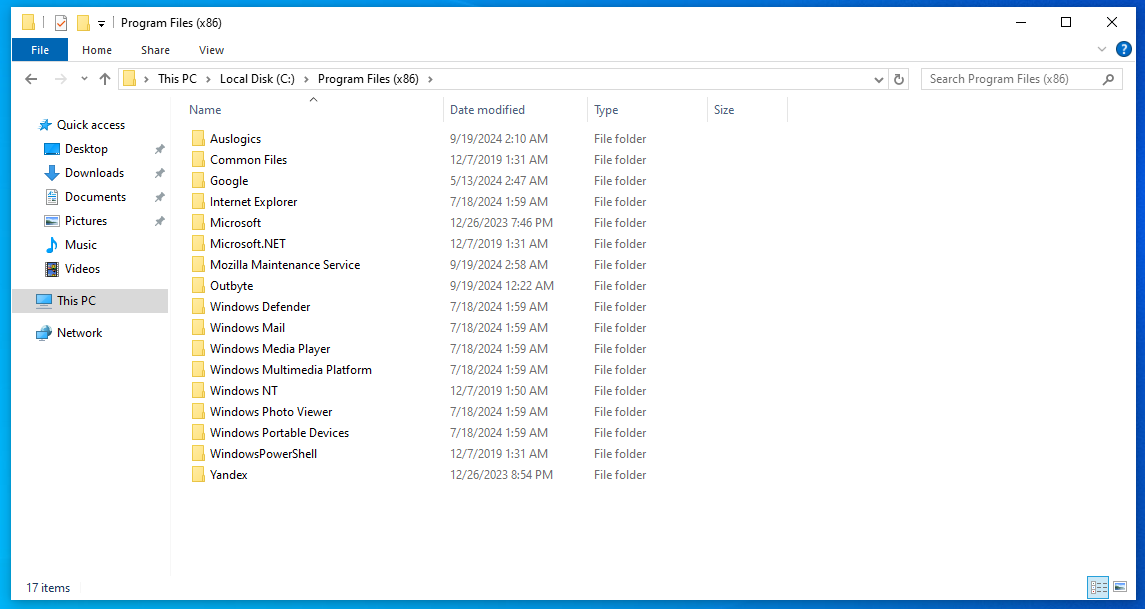Image resolution: width=1145 pixels, height=609 pixels.
Task: Switch to the View ribbon tab
Action: point(211,50)
